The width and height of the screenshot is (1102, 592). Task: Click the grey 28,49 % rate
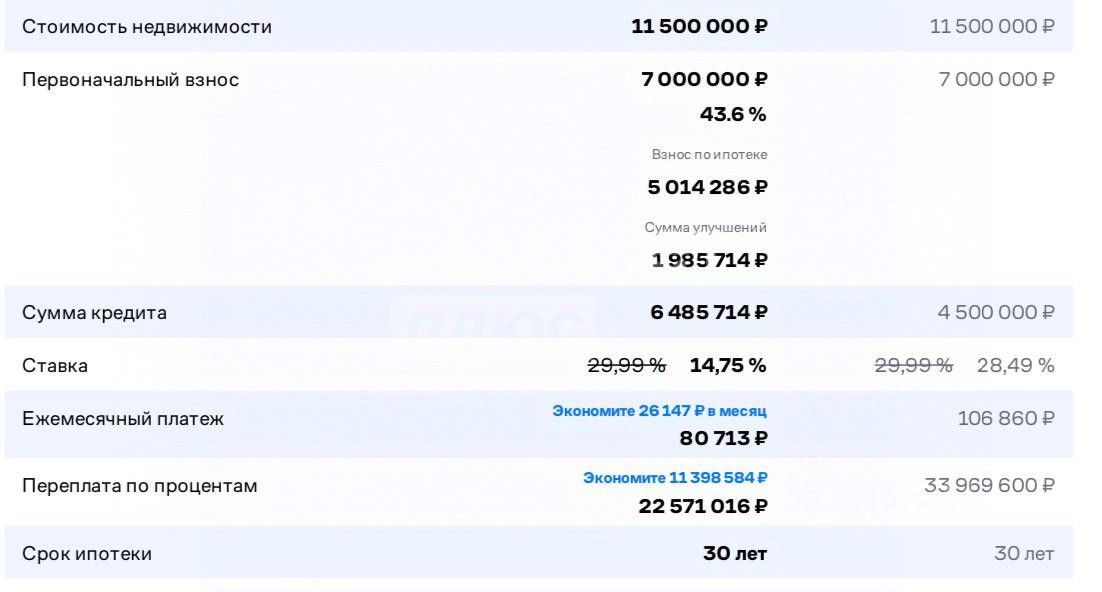tap(1016, 365)
